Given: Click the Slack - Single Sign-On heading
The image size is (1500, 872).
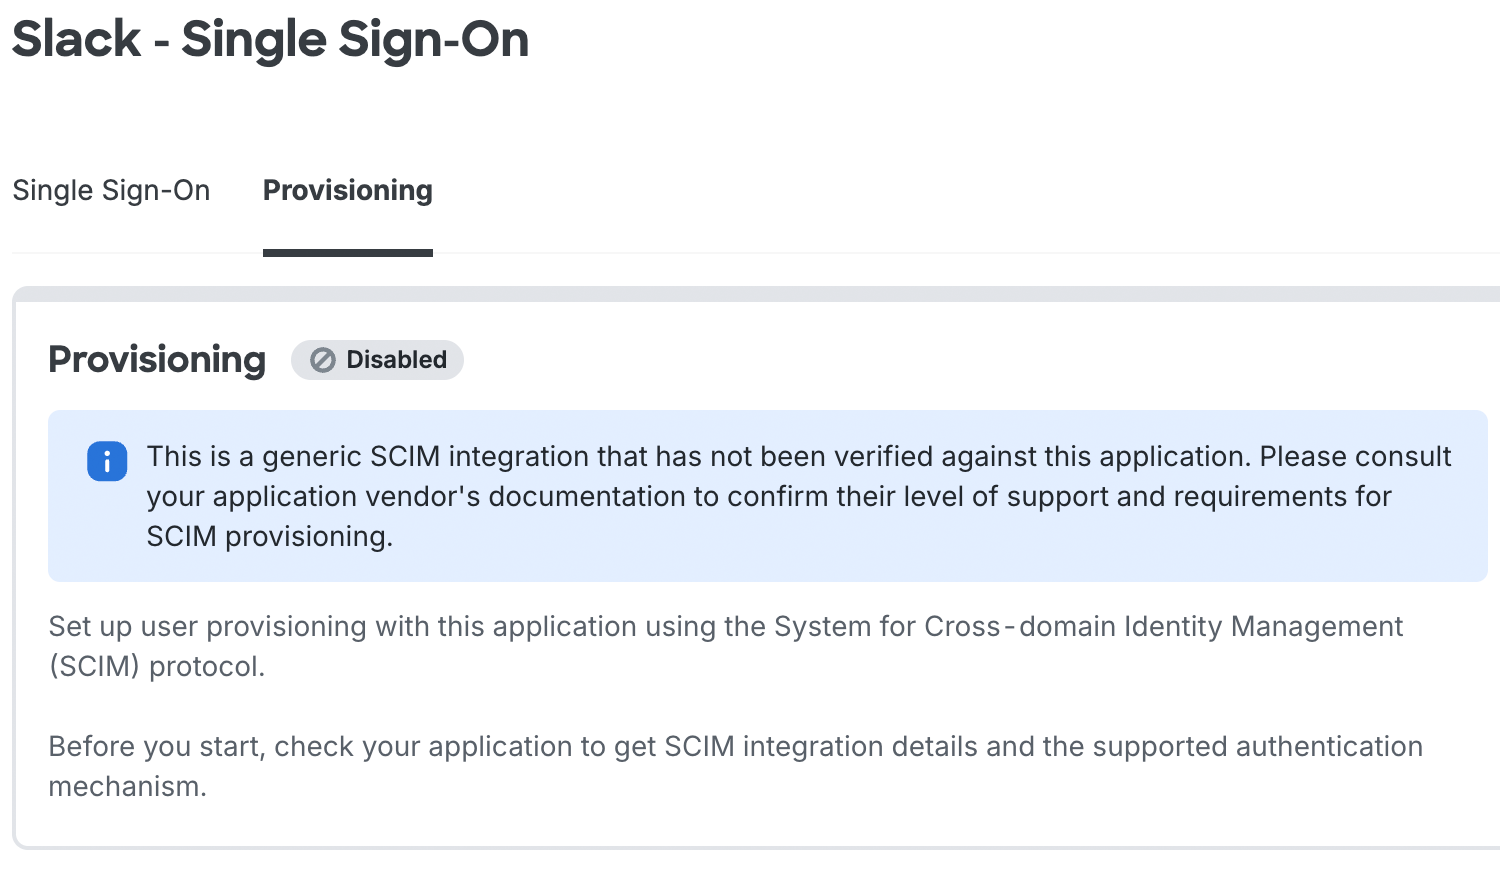Looking at the screenshot, I should 270,40.
